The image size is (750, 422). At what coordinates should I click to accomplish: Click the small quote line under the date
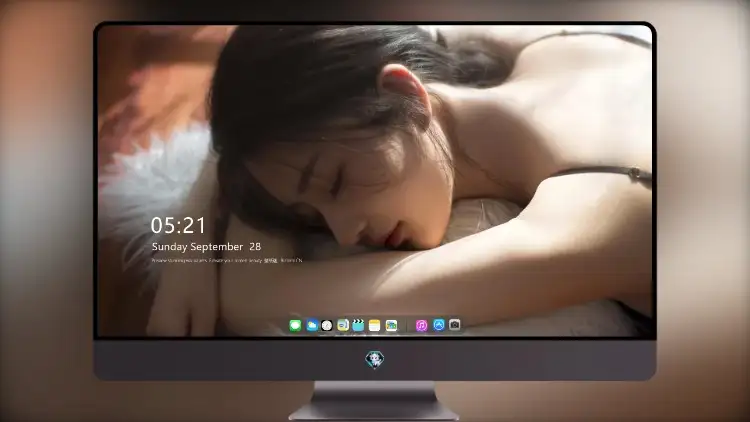pyautogui.click(x=227, y=261)
